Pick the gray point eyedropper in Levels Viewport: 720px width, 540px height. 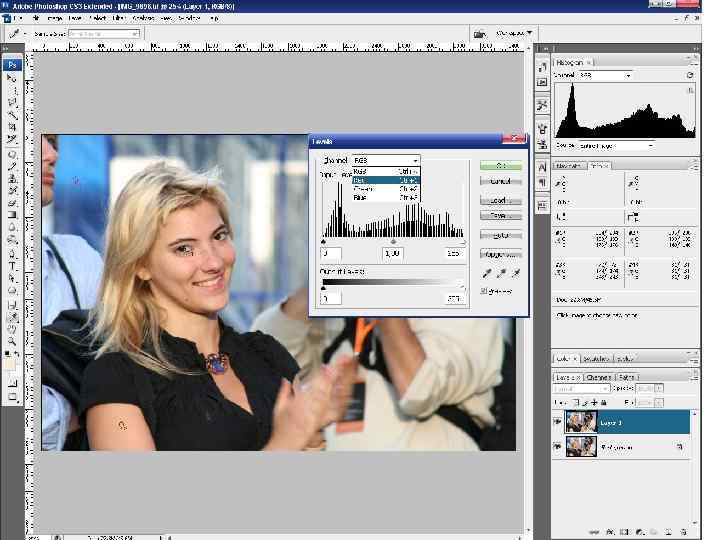click(501, 273)
